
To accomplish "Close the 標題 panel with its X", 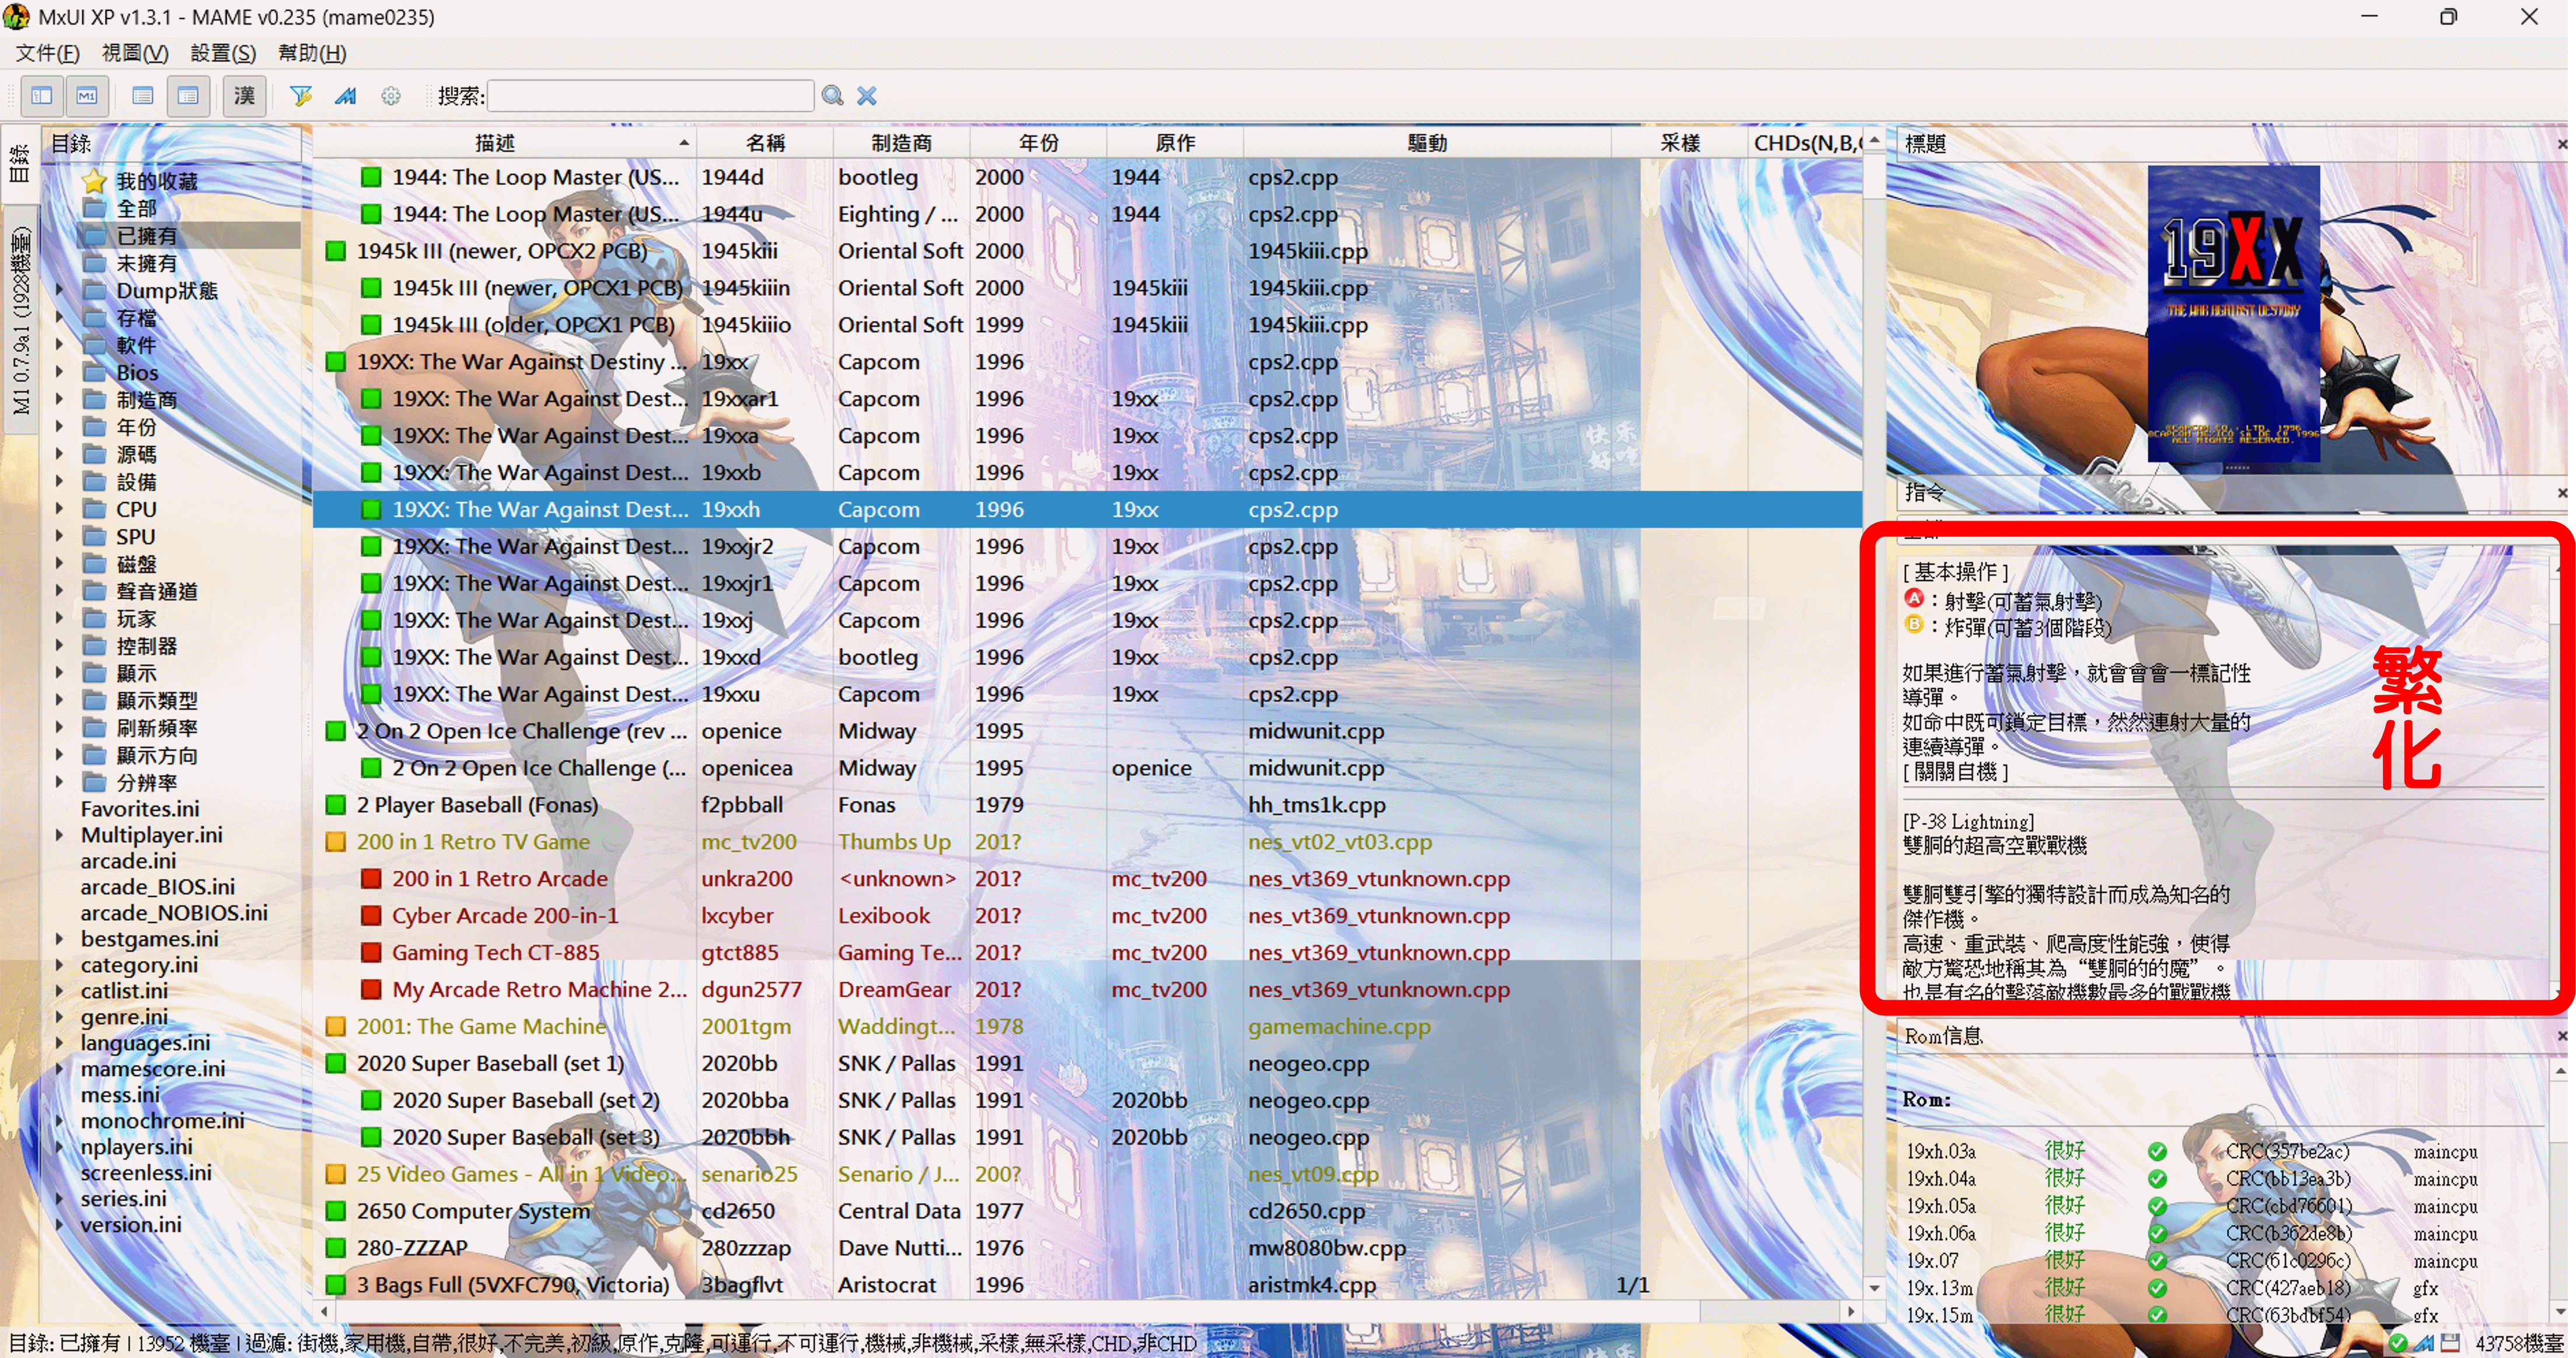I will pos(2562,144).
